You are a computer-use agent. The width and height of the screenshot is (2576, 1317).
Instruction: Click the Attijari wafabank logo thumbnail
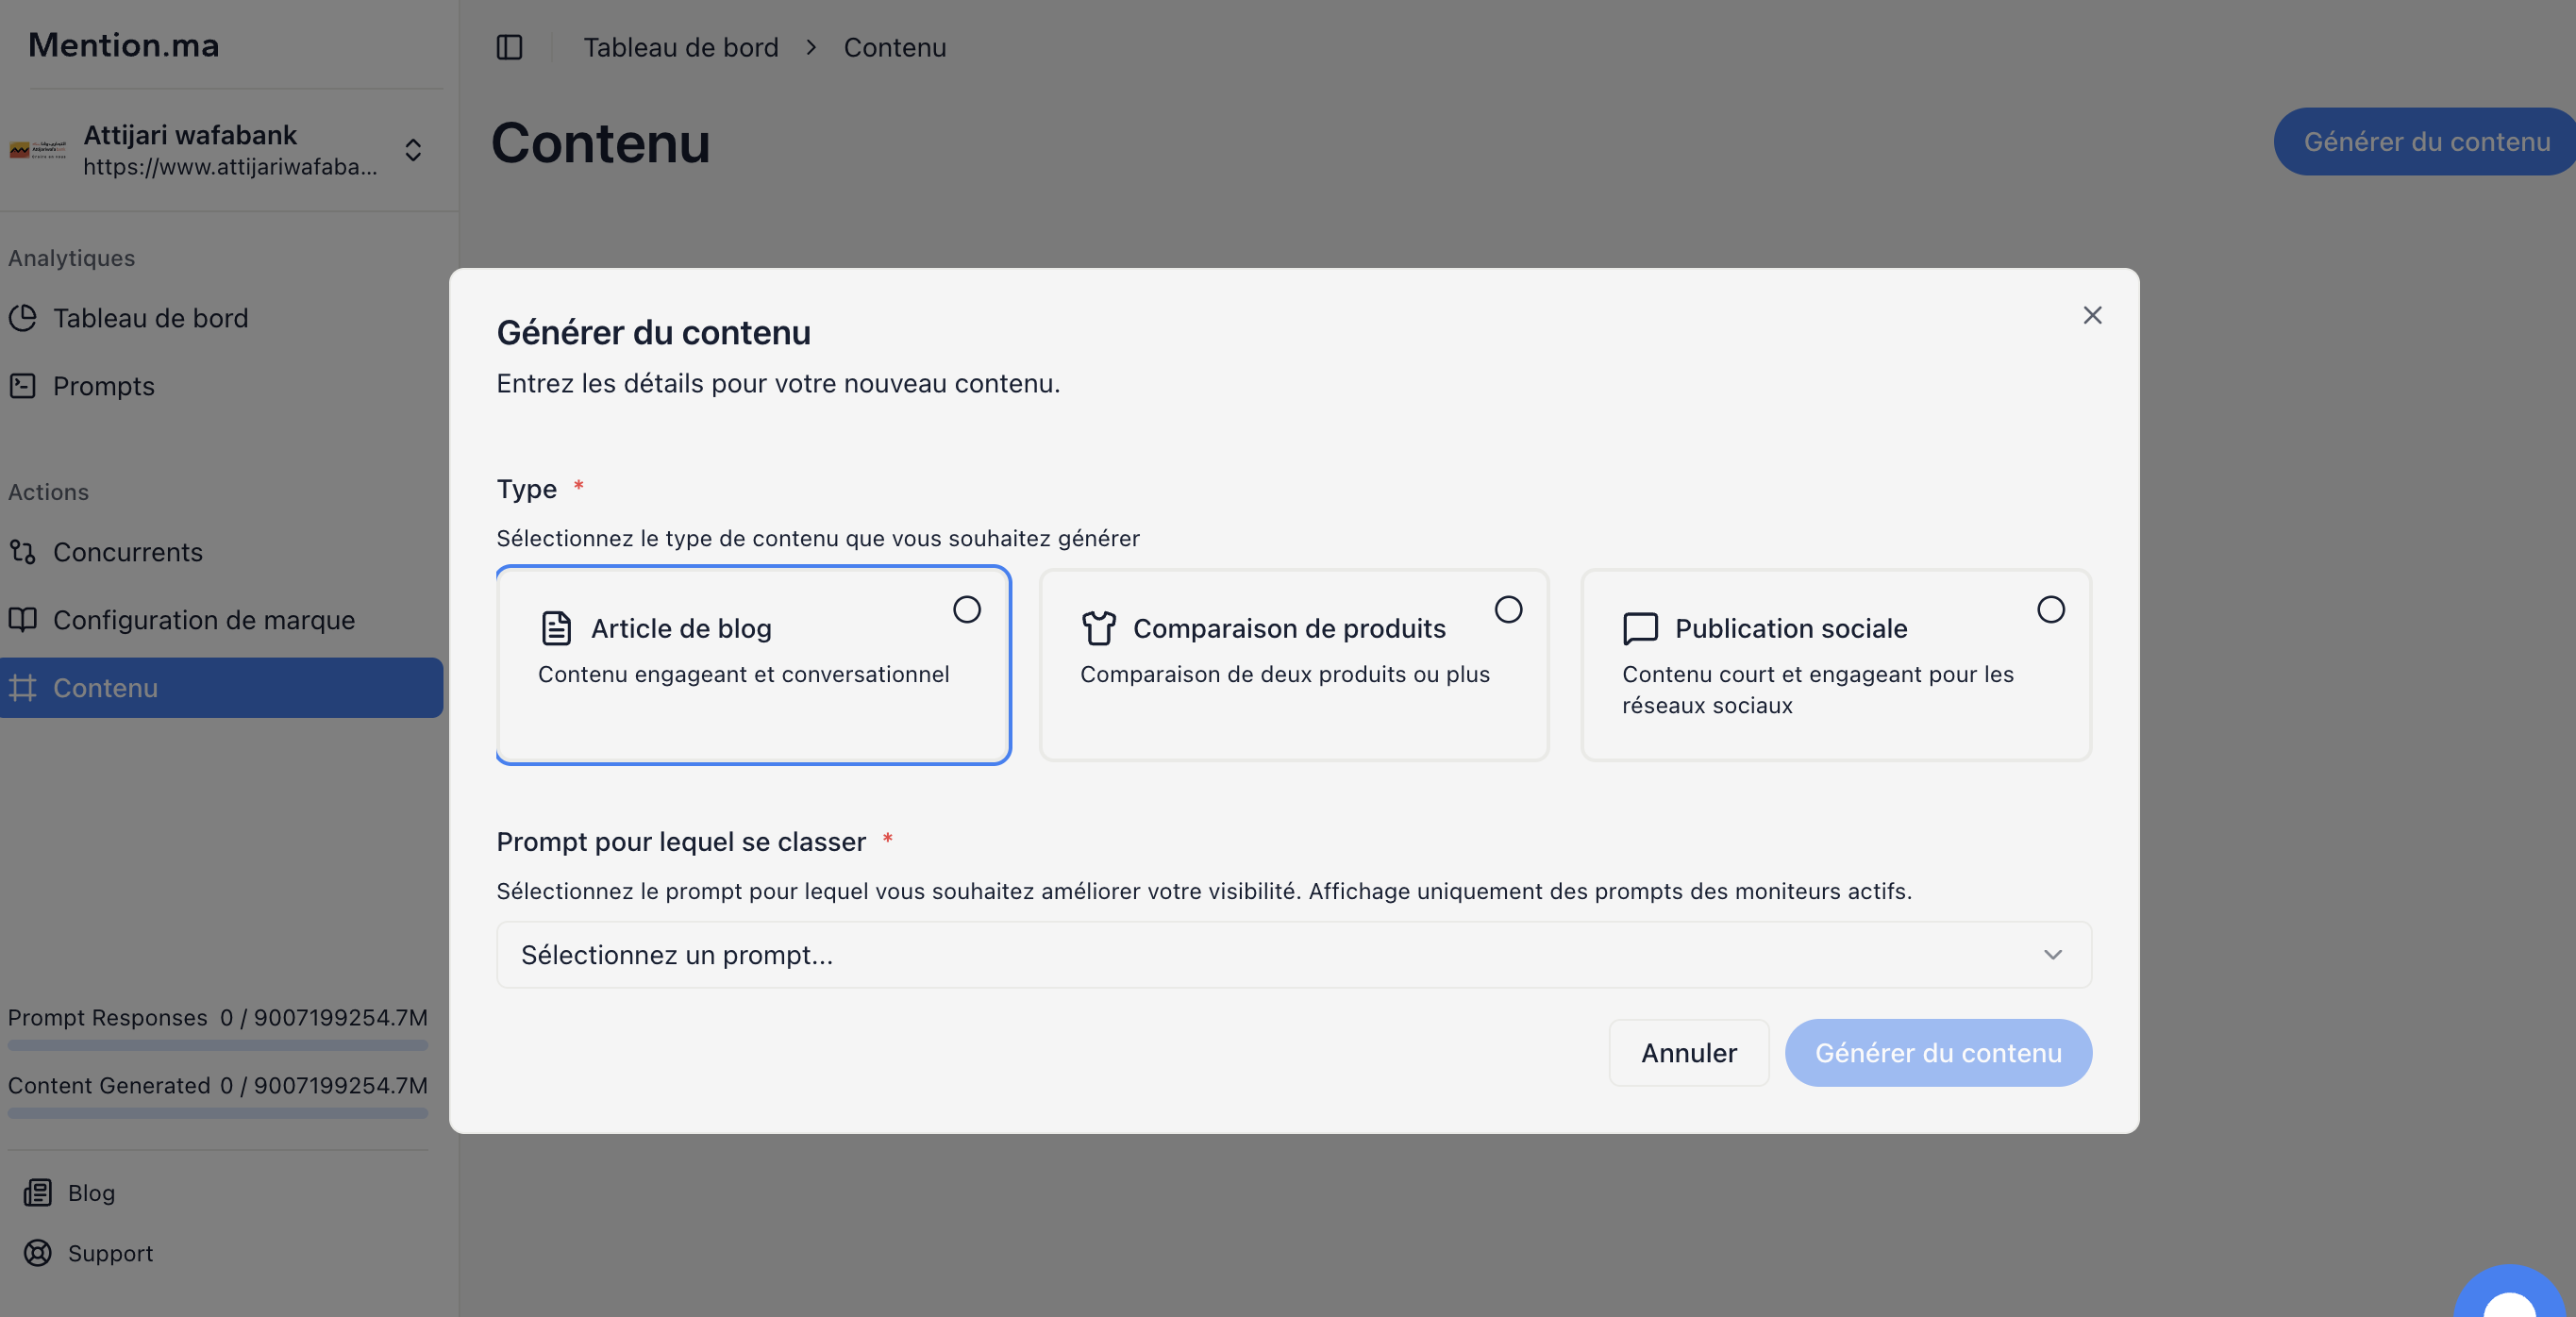[38, 150]
